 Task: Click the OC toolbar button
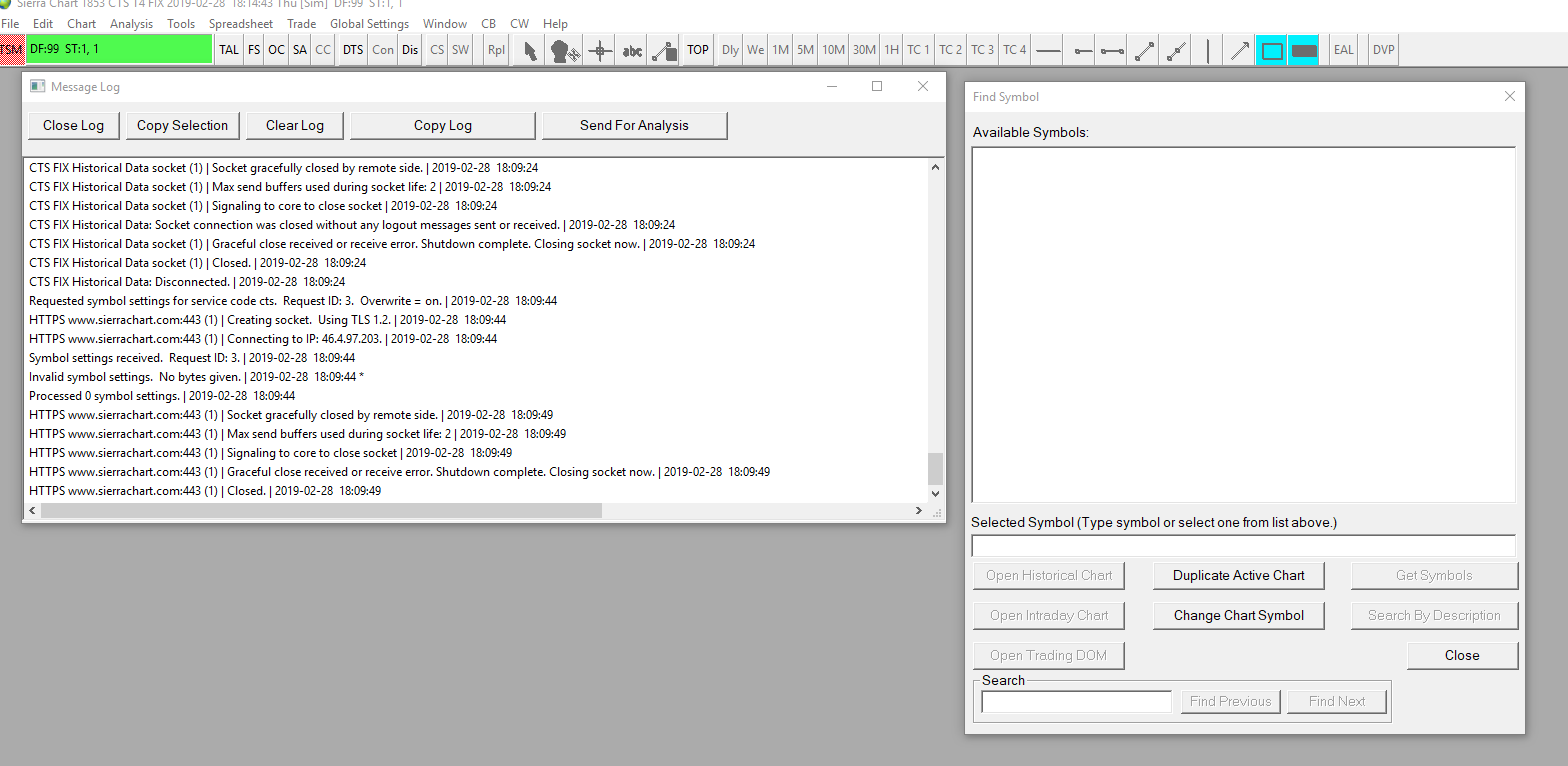(276, 50)
